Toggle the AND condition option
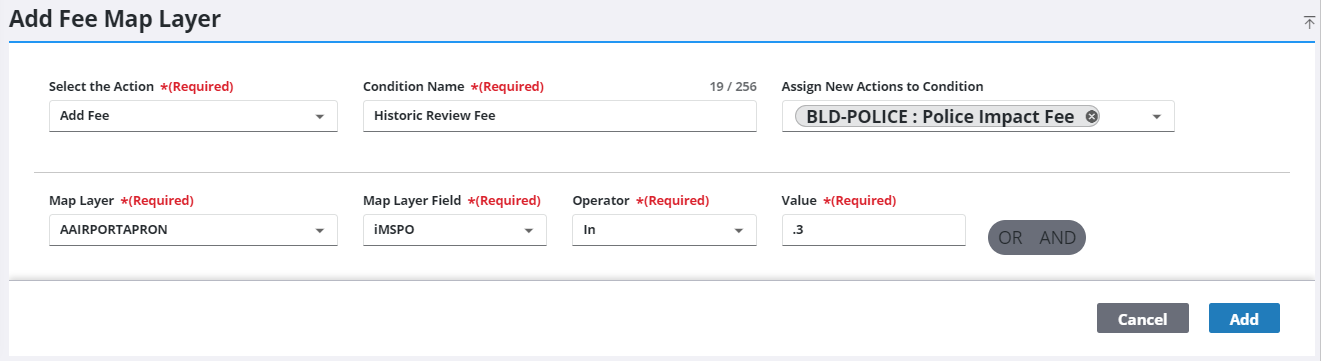The image size is (1321, 361). coord(1057,237)
